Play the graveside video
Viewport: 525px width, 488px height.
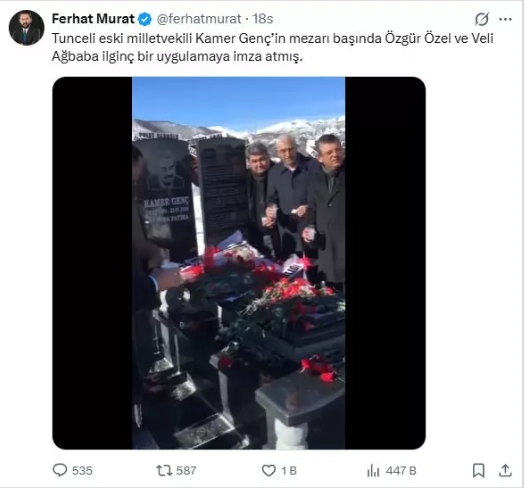239,263
